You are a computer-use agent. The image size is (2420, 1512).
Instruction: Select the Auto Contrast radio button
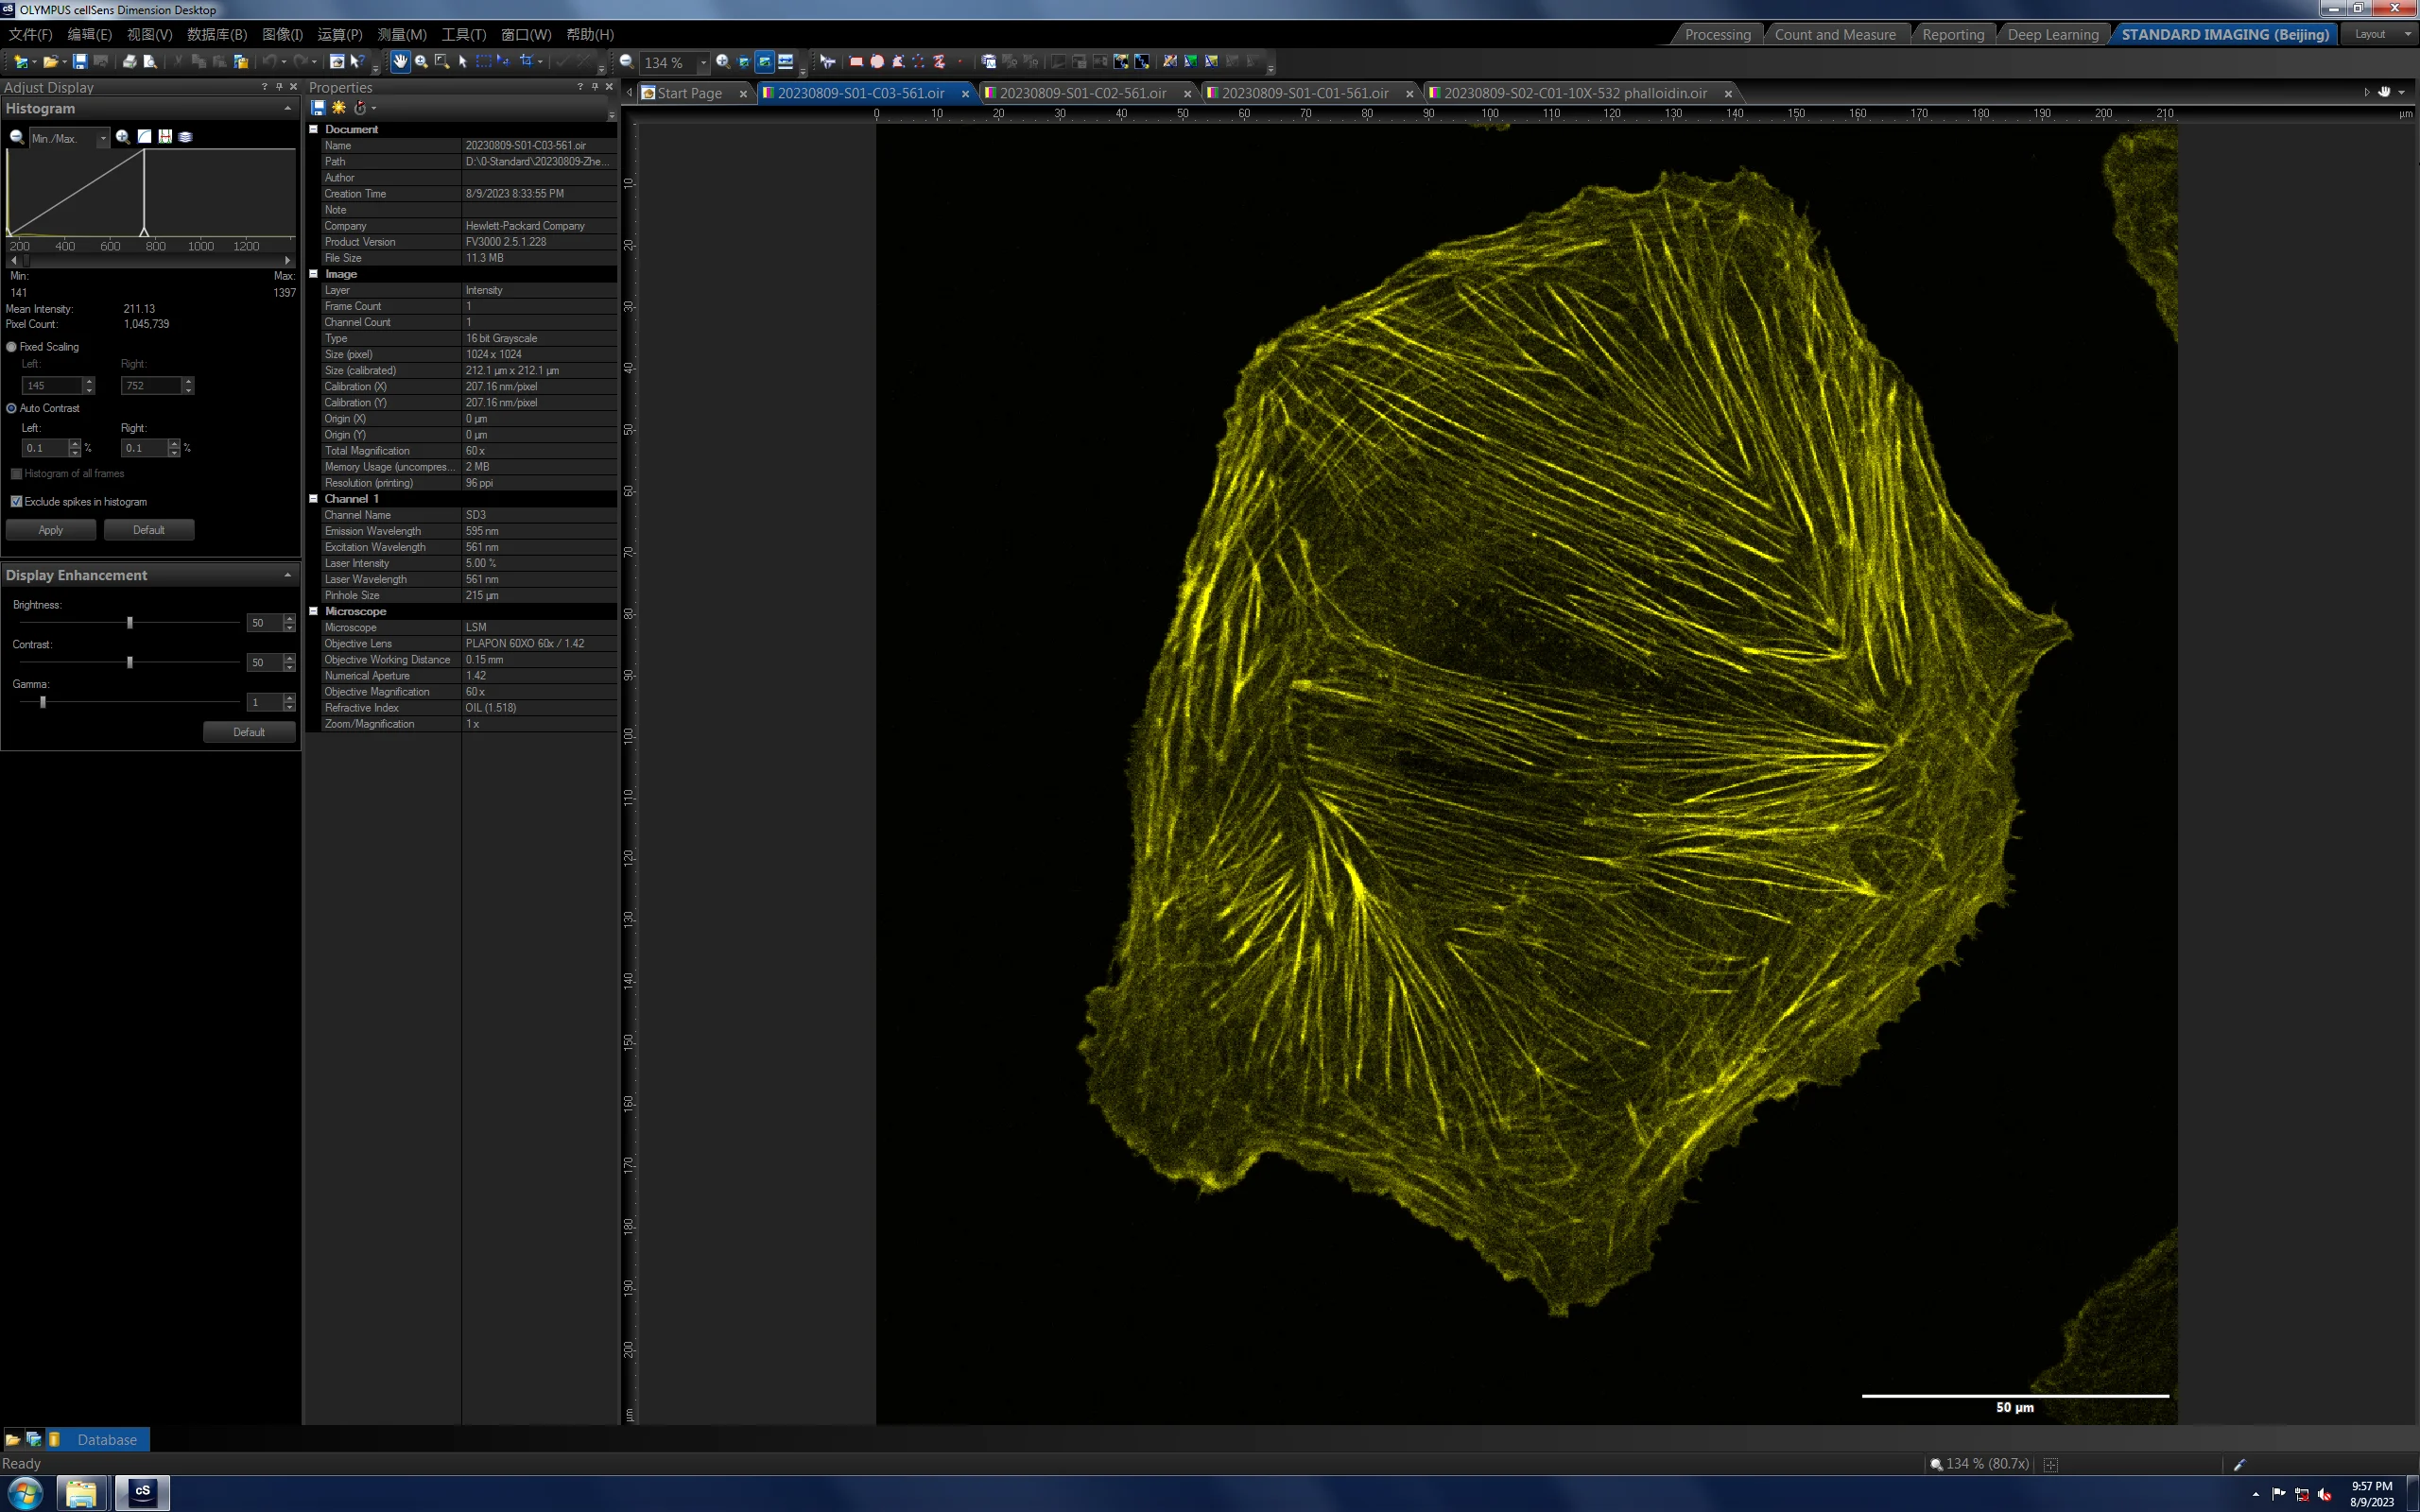[12, 408]
